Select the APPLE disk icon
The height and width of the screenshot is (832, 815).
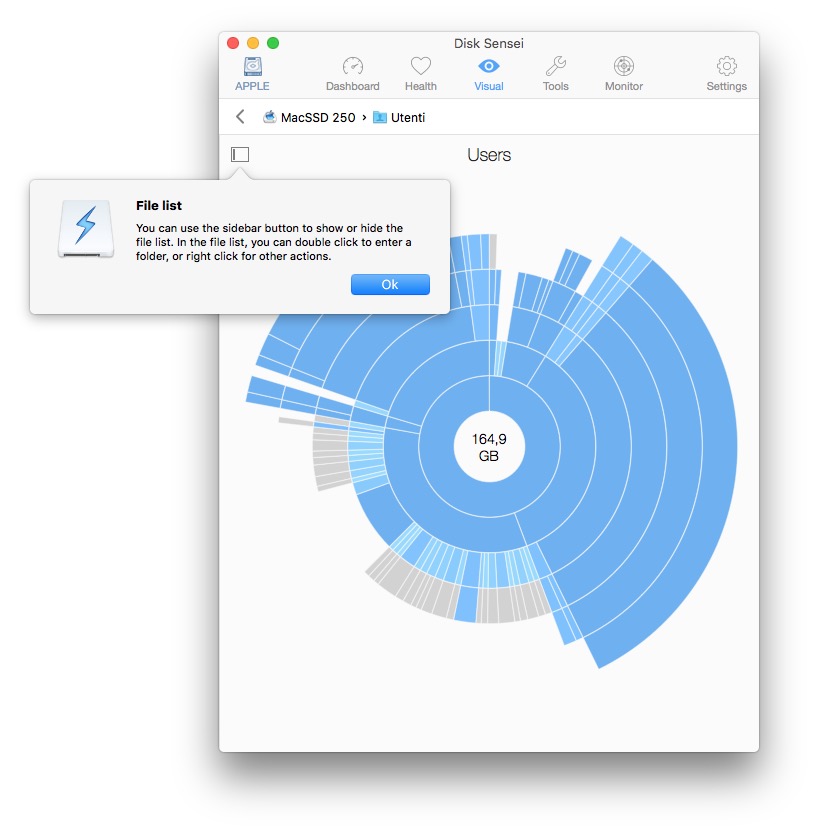coord(253,74)
